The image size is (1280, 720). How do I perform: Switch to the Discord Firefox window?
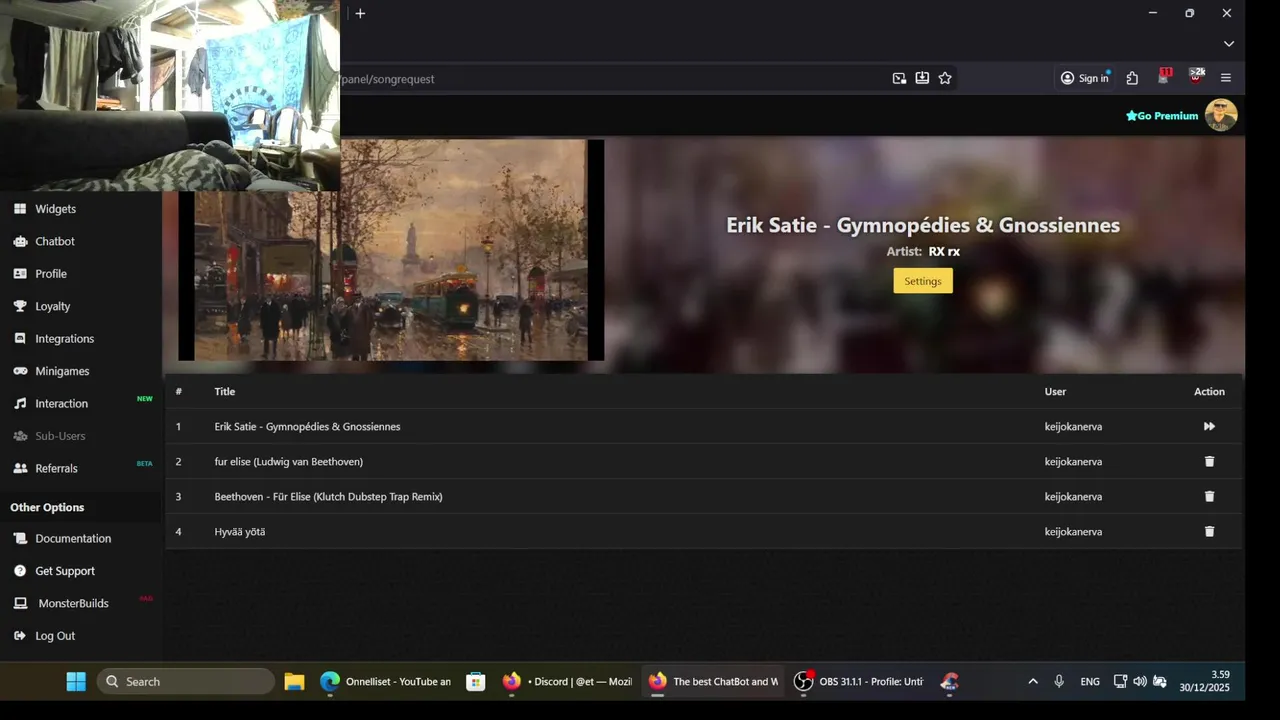[567, 681]
